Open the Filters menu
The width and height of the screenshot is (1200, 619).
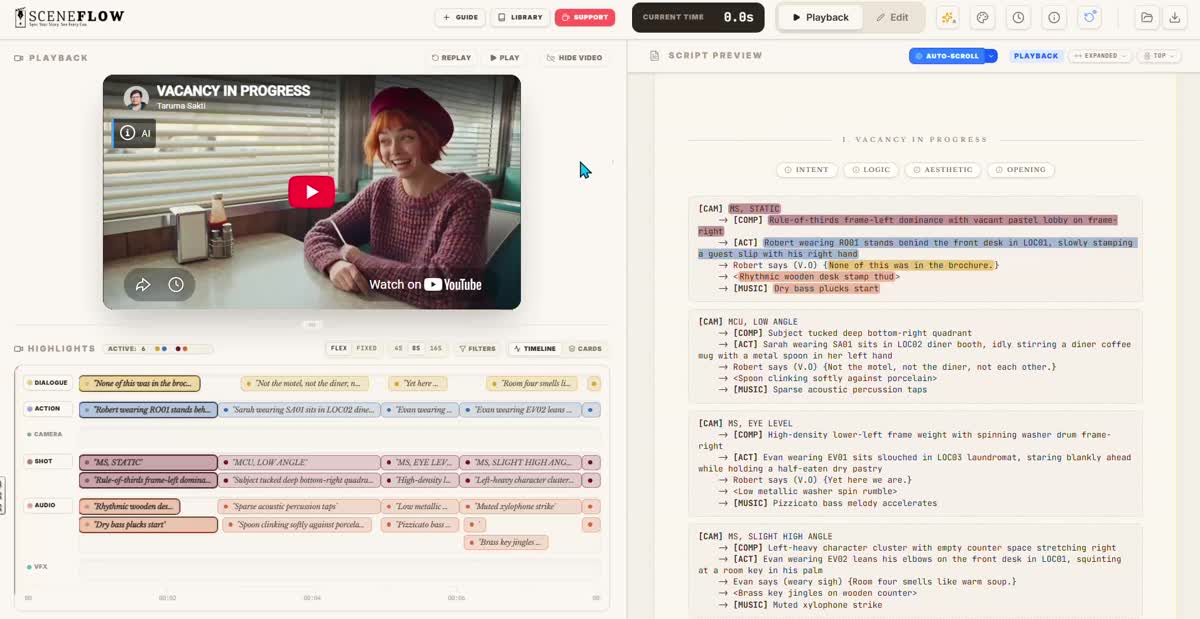tap(477, 349)
